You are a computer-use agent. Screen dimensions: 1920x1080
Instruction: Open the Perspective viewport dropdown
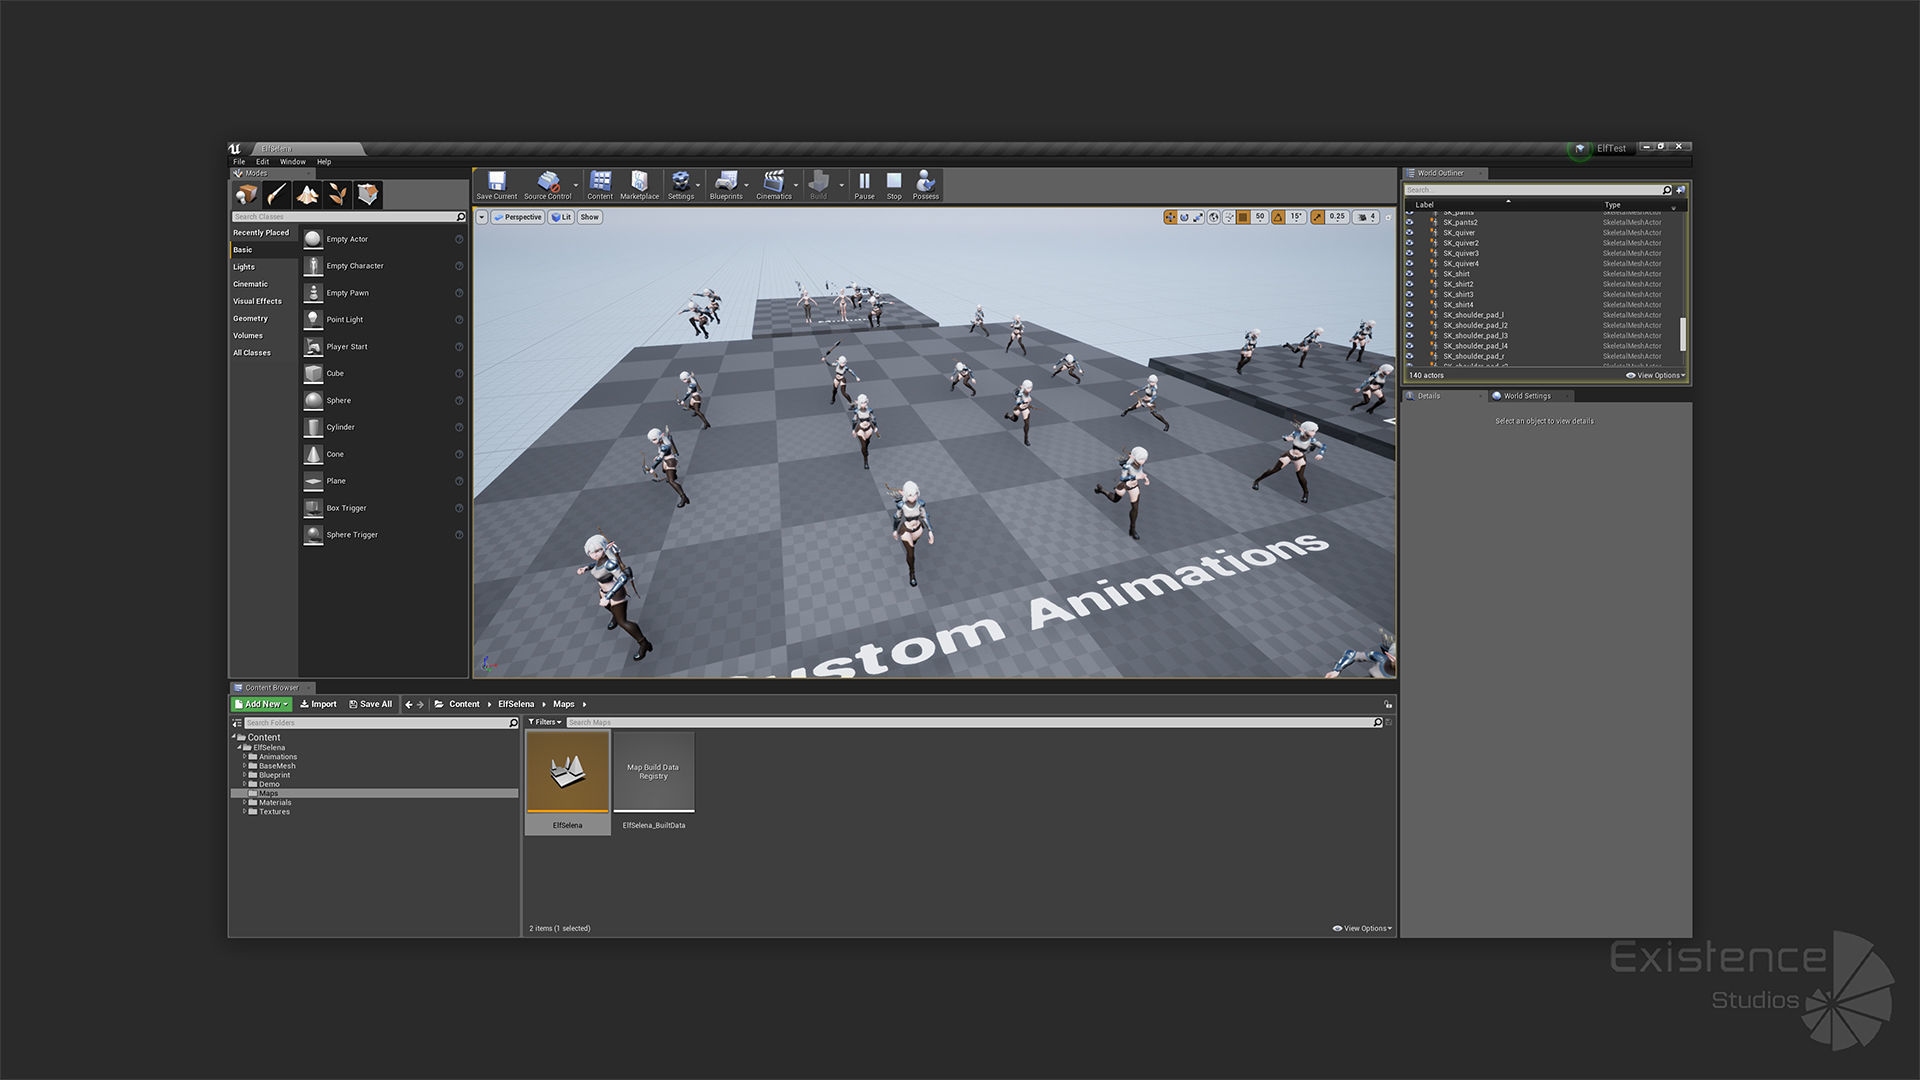click(x=518, y=217)
